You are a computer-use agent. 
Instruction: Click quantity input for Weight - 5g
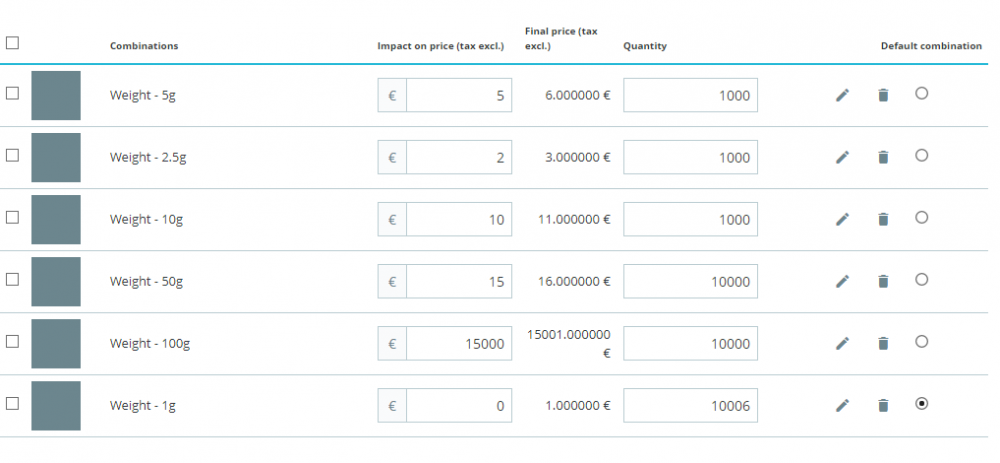690,95
